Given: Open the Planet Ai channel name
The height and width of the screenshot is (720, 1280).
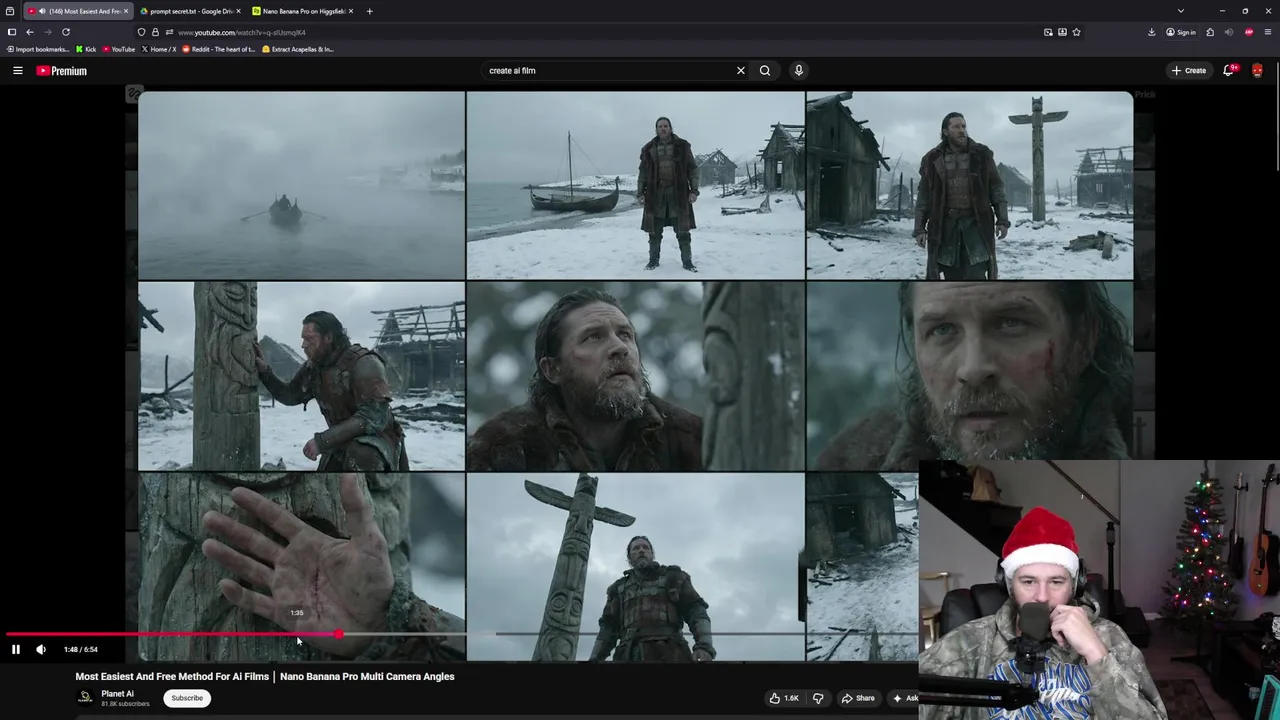Looking at the screenshot, I should tap(117, 694).
